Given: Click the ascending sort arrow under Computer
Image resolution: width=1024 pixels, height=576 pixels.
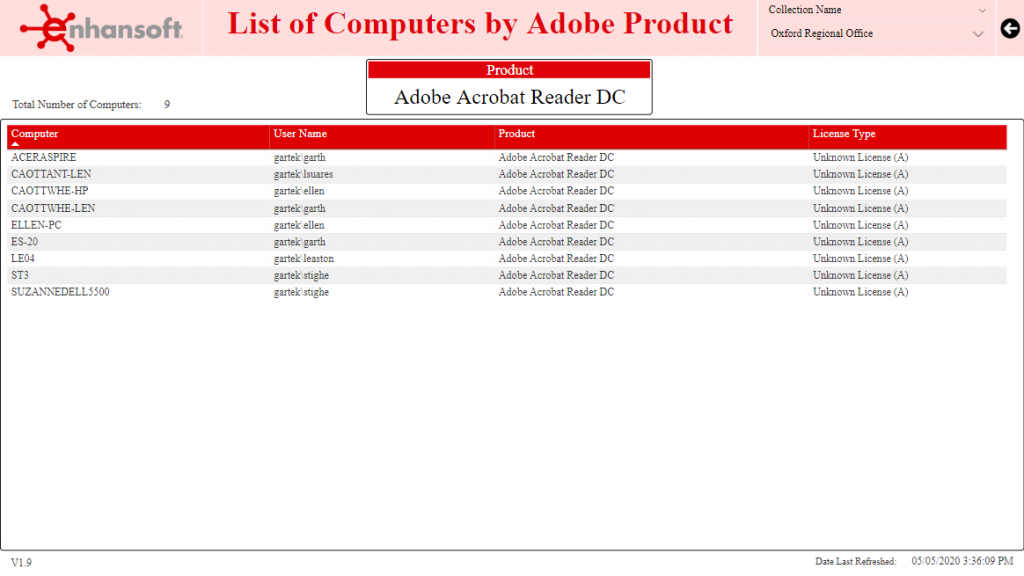Looking at the screenshot, I should pyautogui.click(x=15, y=144).
